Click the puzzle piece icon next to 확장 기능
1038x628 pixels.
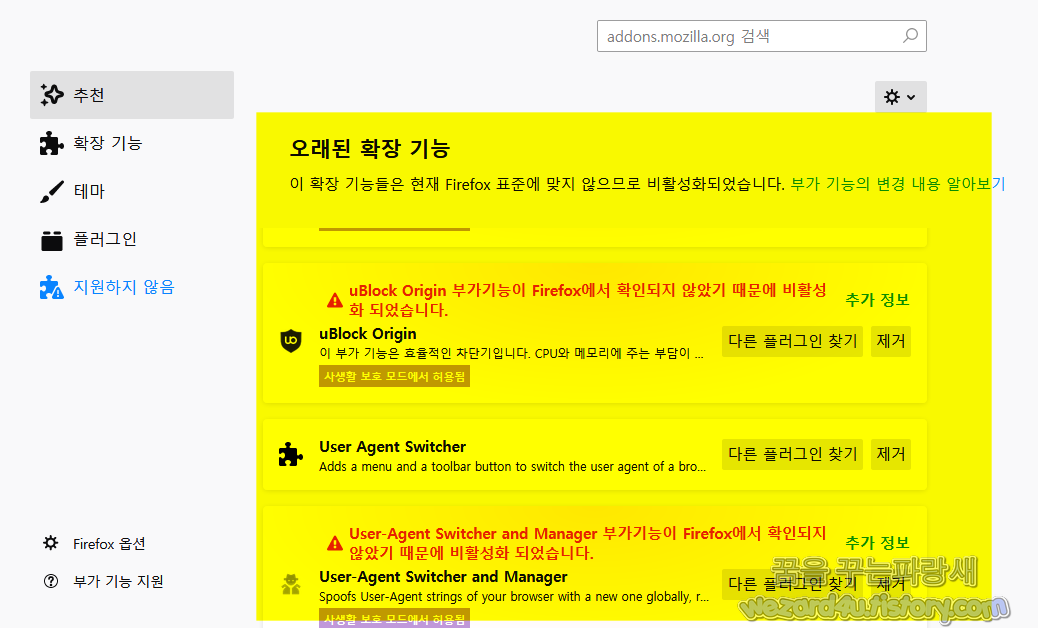52,143
